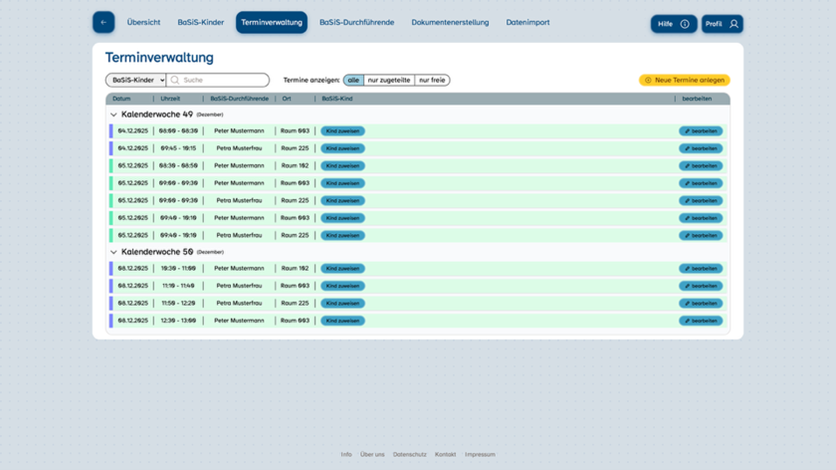Click the plus icon for Neue Termine anlegen
The height and width of the screenshot is (470, 836).
(648, 80)
